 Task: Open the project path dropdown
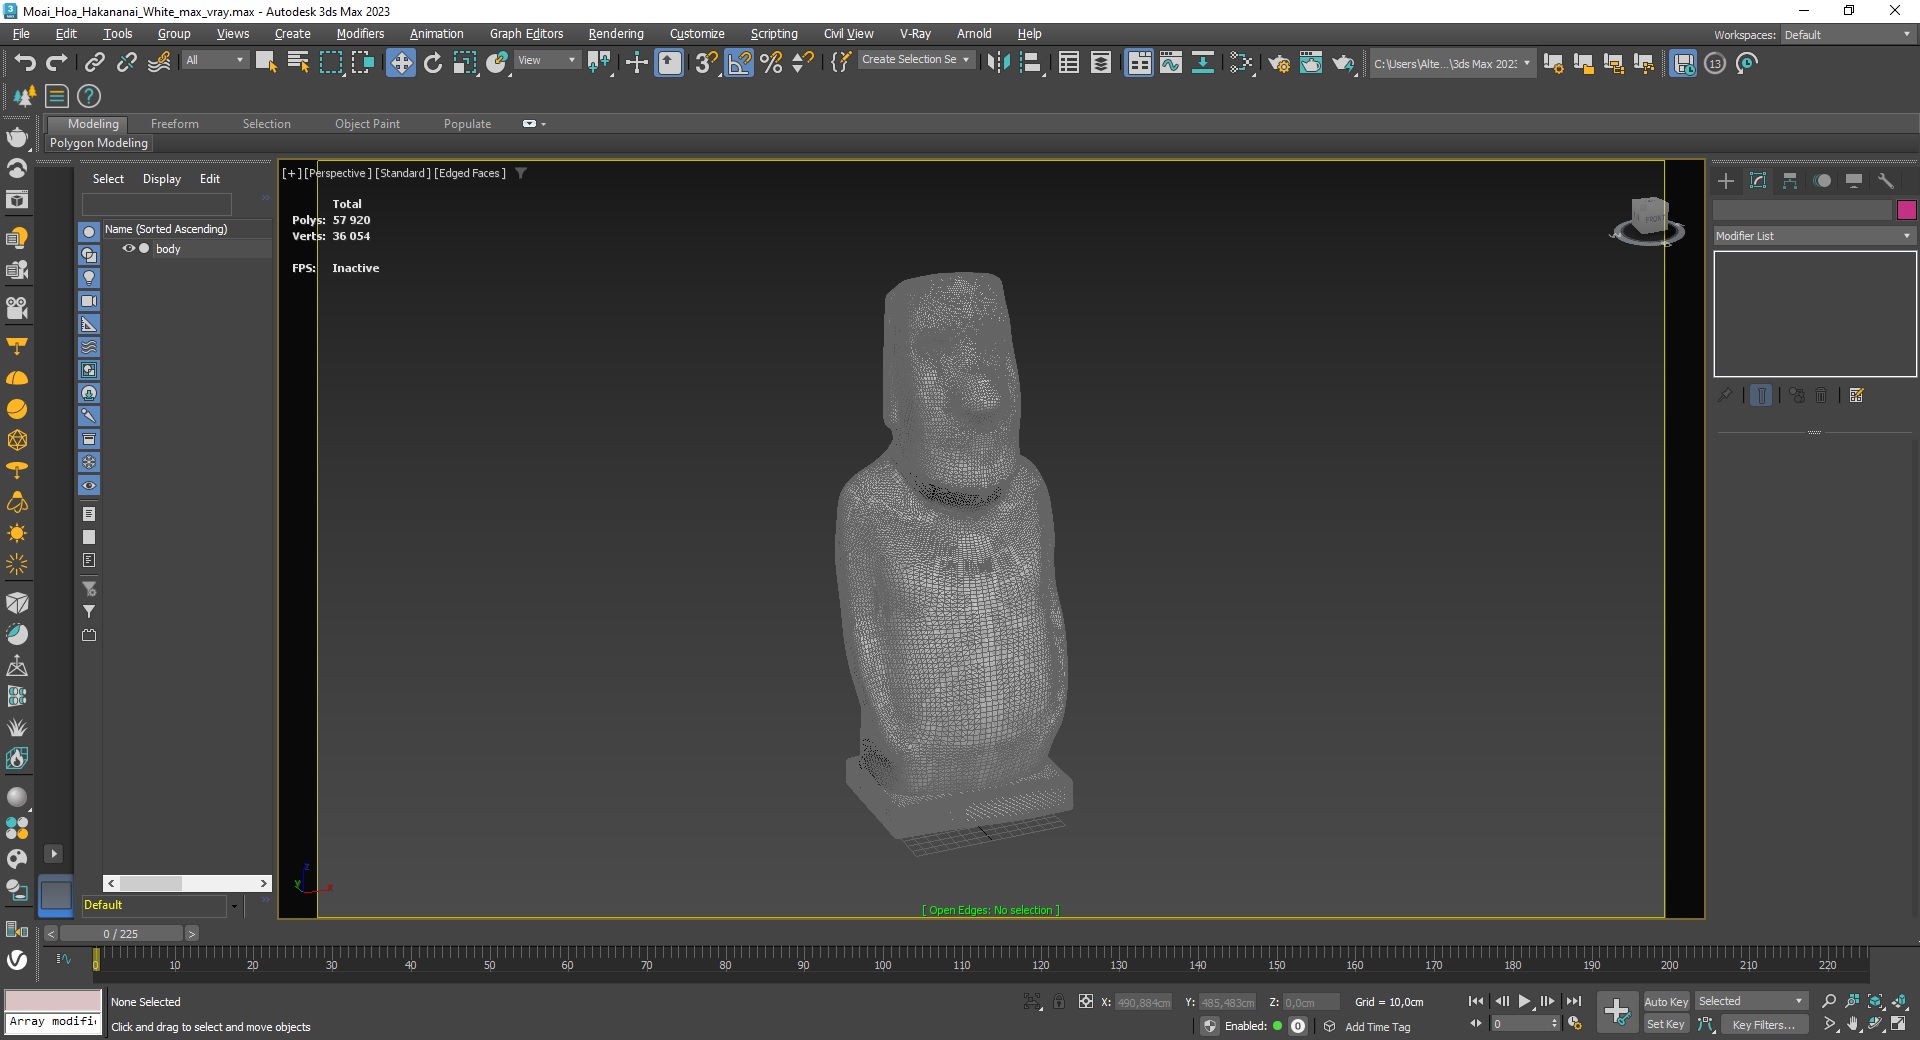tap(1452, 63)
